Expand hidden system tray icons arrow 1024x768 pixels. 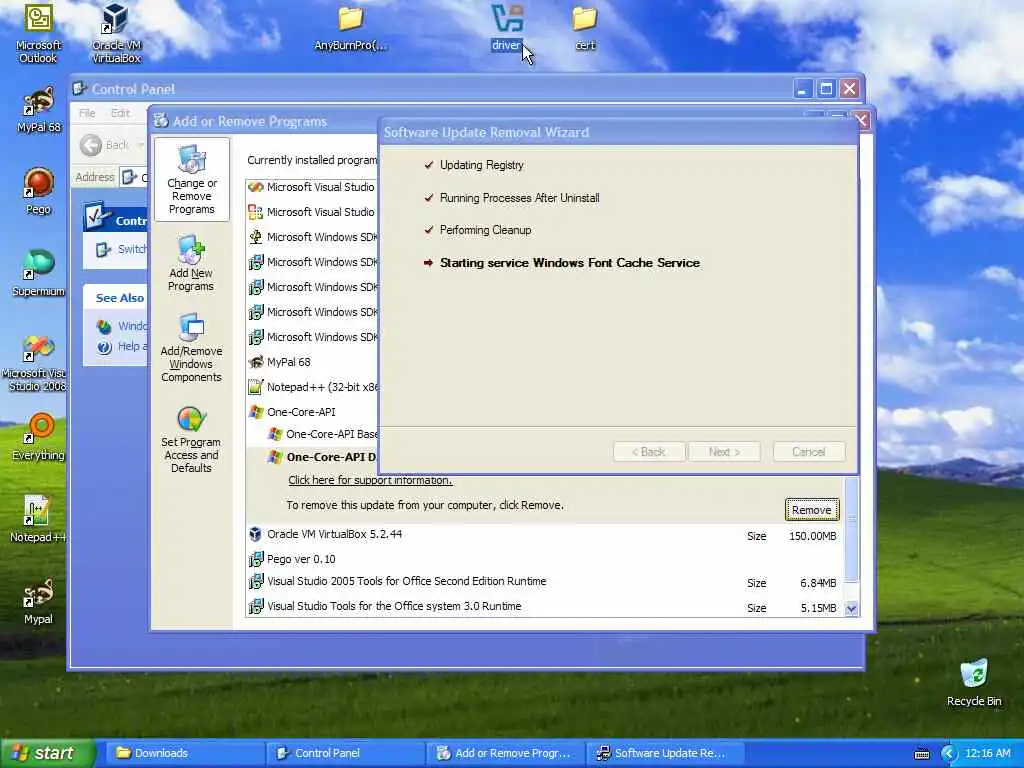(948, 754)
